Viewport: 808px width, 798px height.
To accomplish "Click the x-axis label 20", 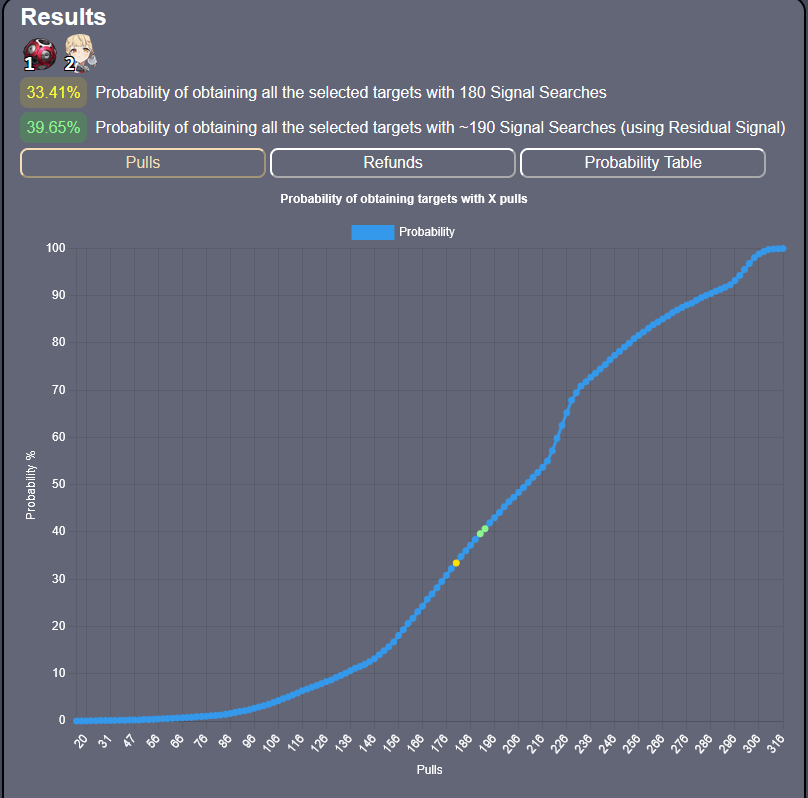I will click(x=80, y=742).
